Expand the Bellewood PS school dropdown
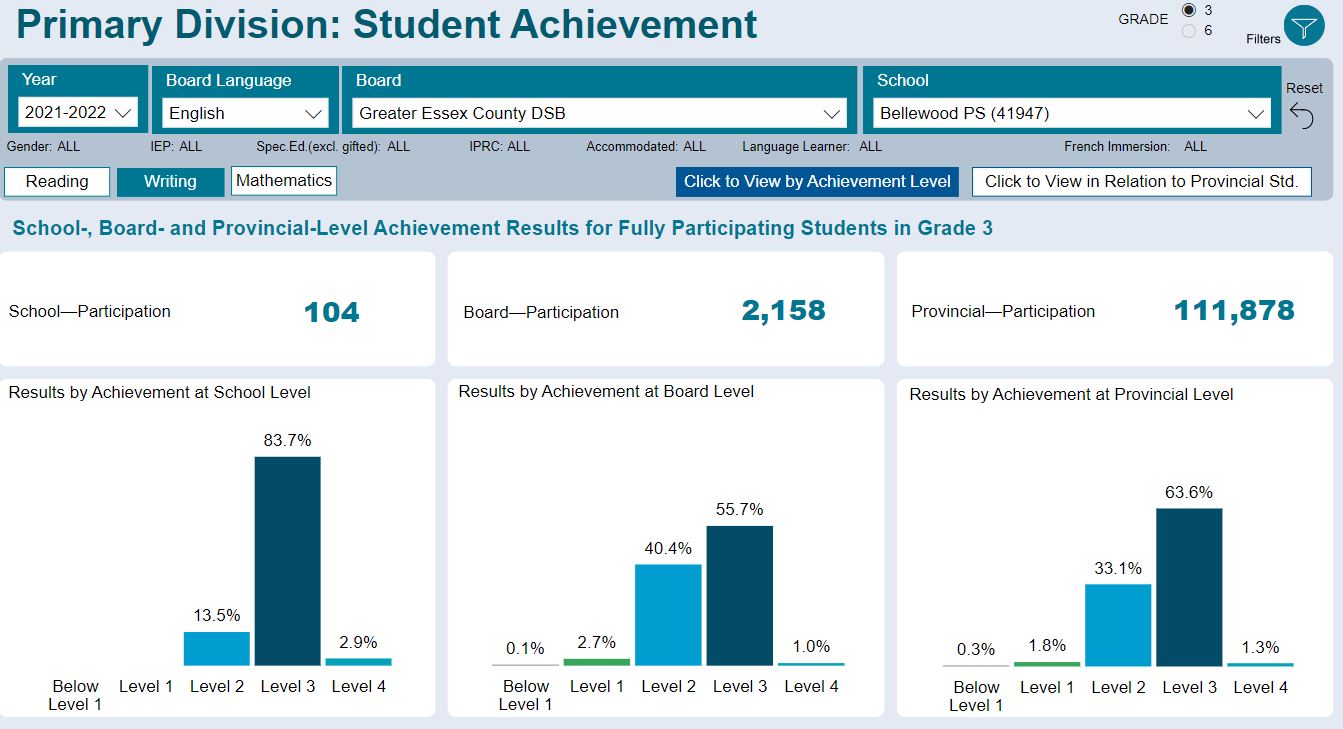Screen dimensions: 1343x729 coord(1072,113)
